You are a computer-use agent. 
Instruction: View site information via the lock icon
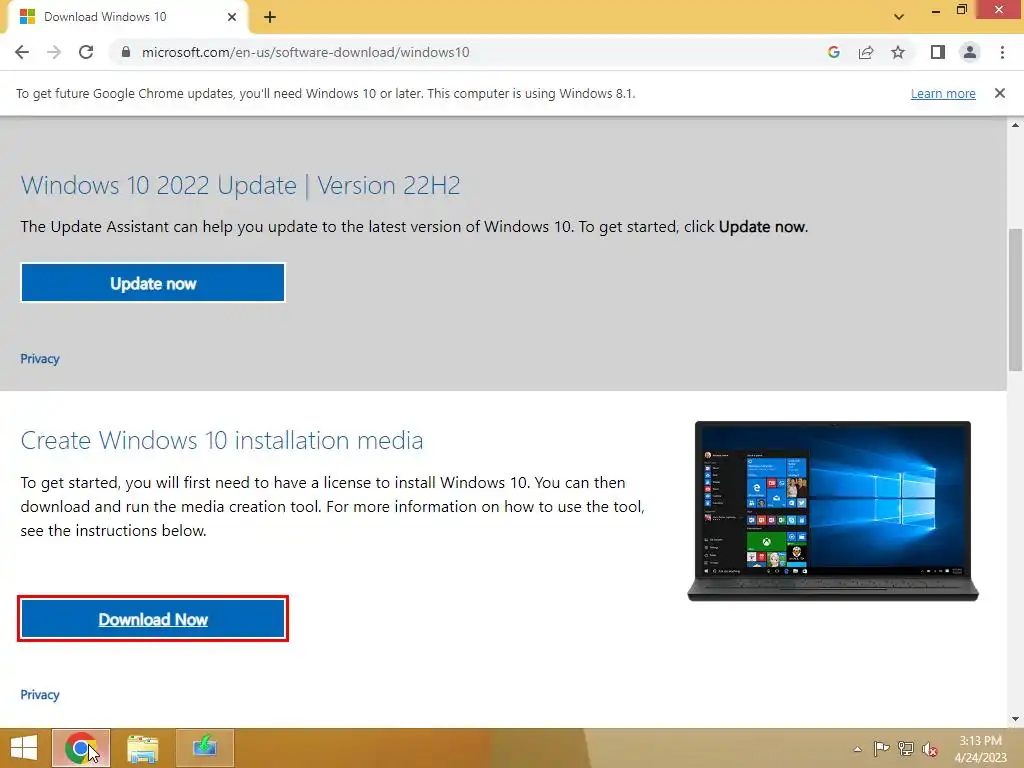click(x=125, y=52)
